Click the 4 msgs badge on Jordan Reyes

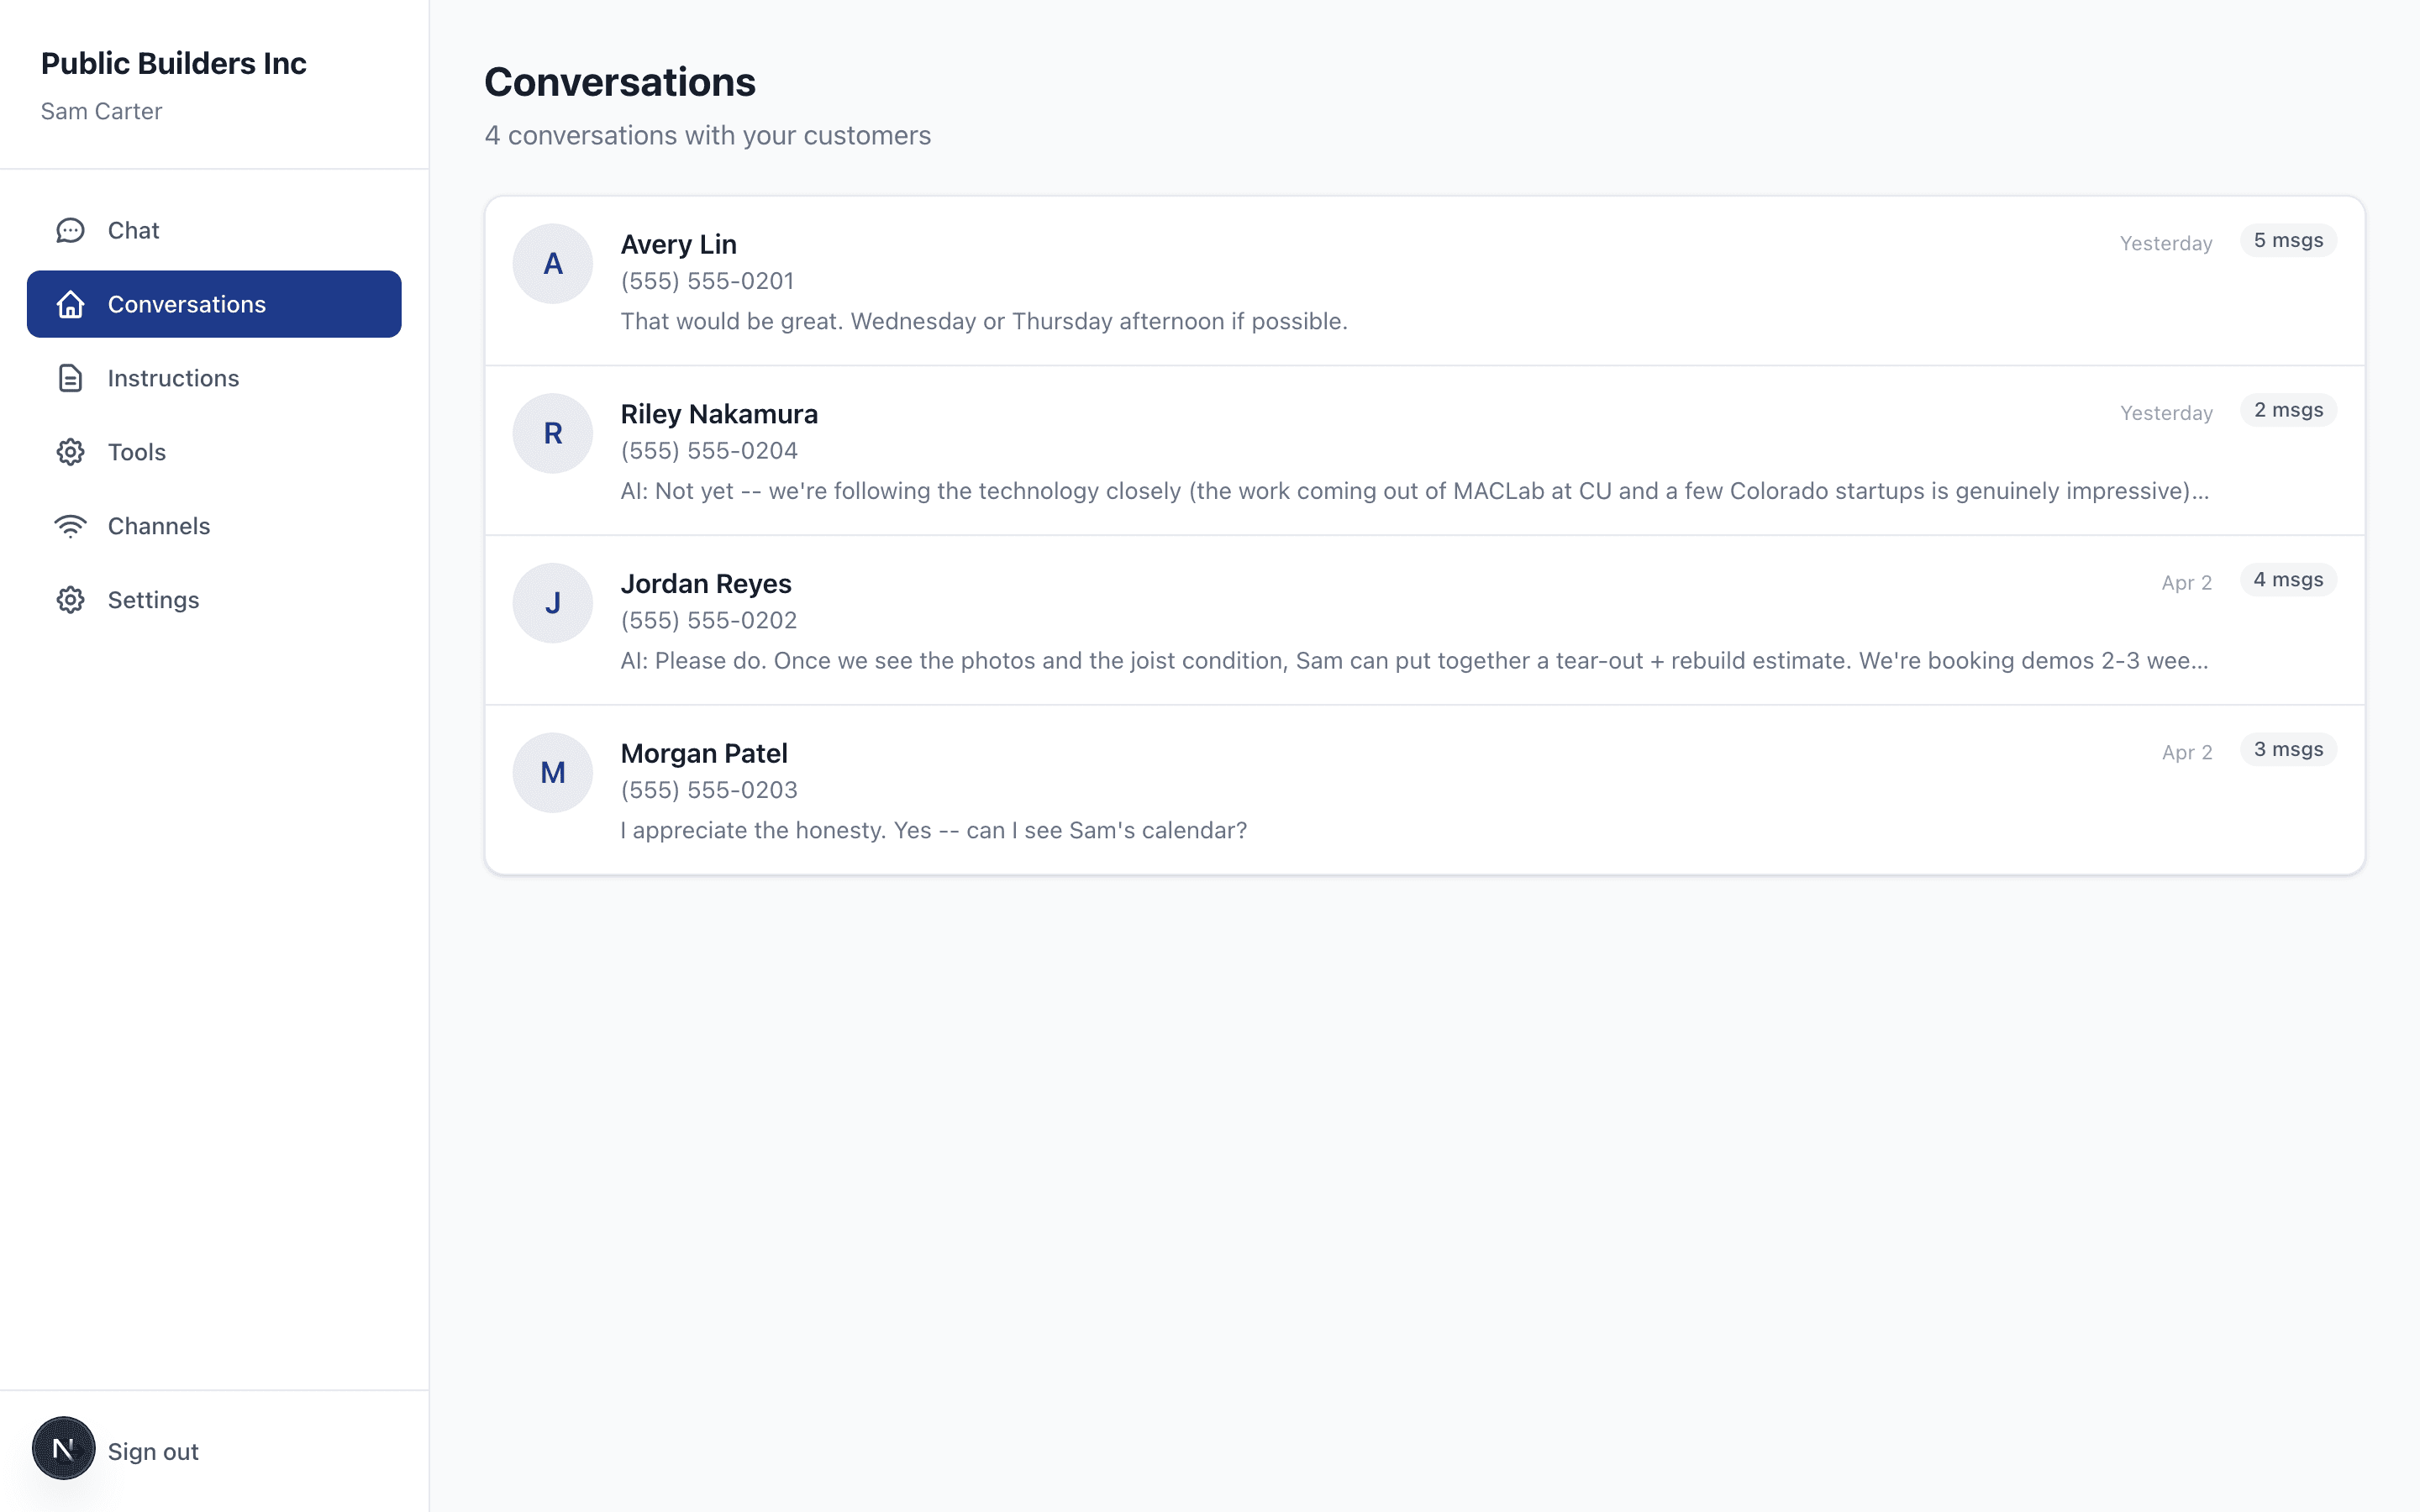[x=2288, y=579]
